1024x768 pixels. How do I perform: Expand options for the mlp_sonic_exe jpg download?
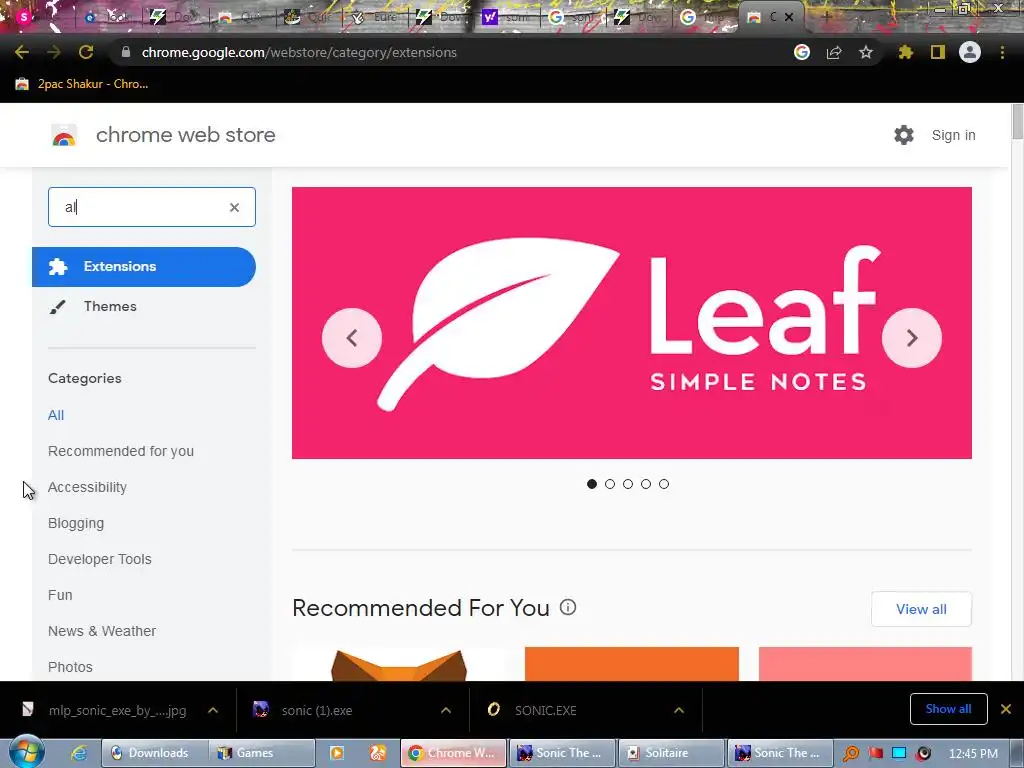tap(213, 711)
